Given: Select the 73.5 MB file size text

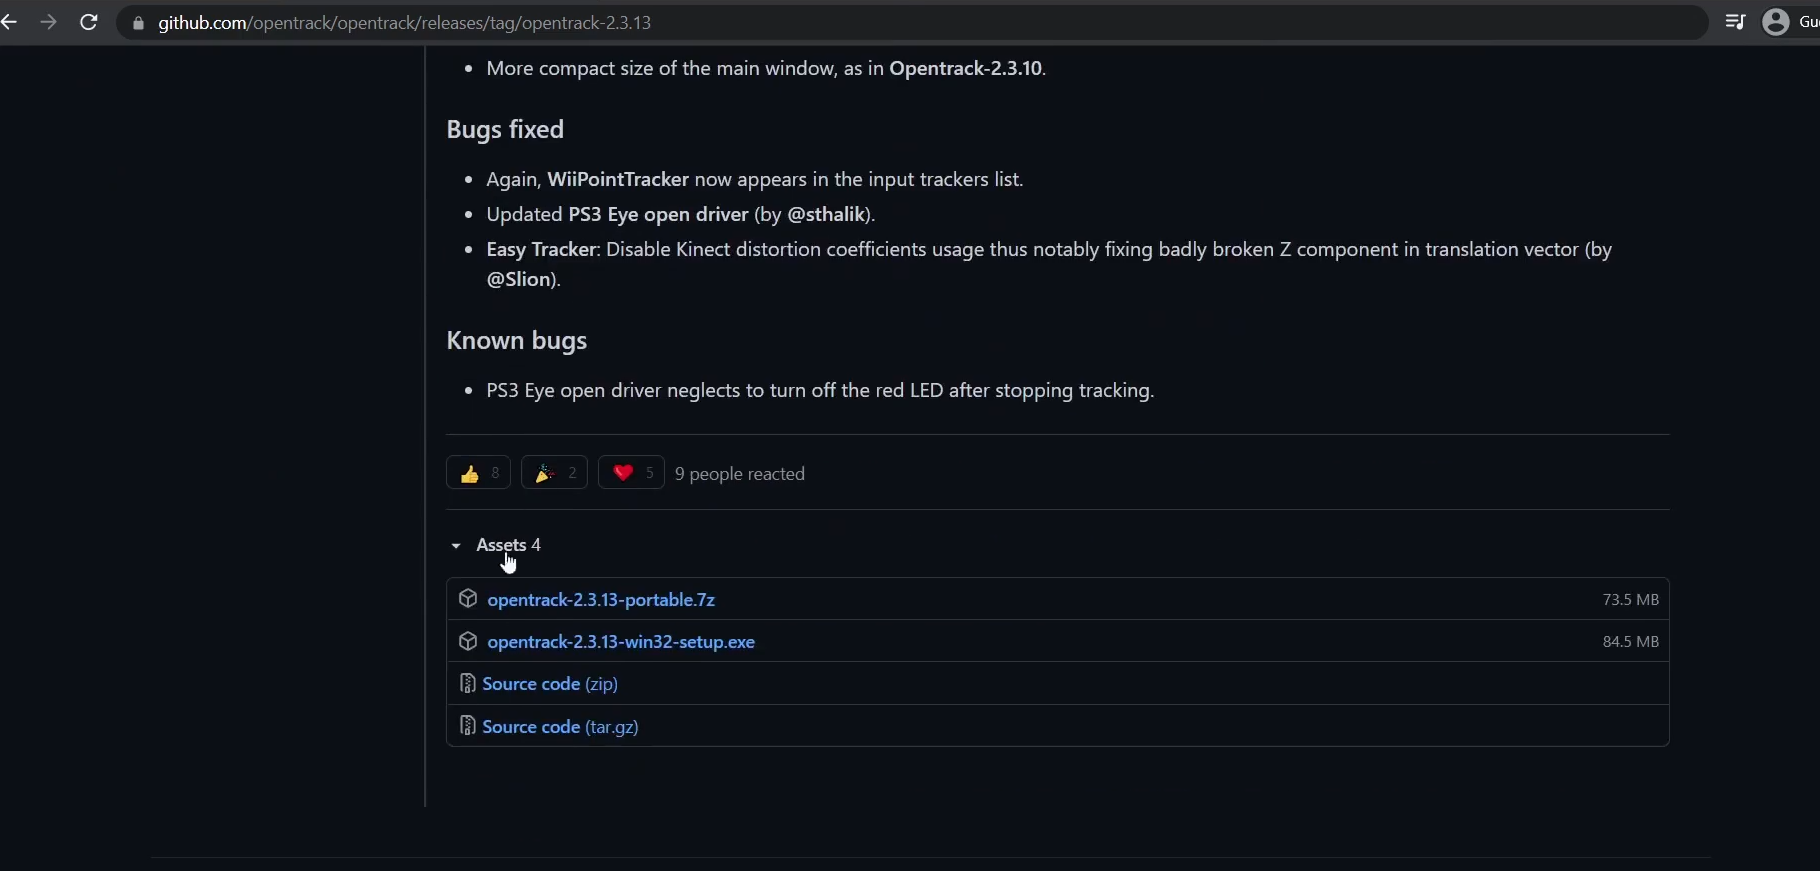Looking at the screenshot, I should click(x=1630, y=600).
